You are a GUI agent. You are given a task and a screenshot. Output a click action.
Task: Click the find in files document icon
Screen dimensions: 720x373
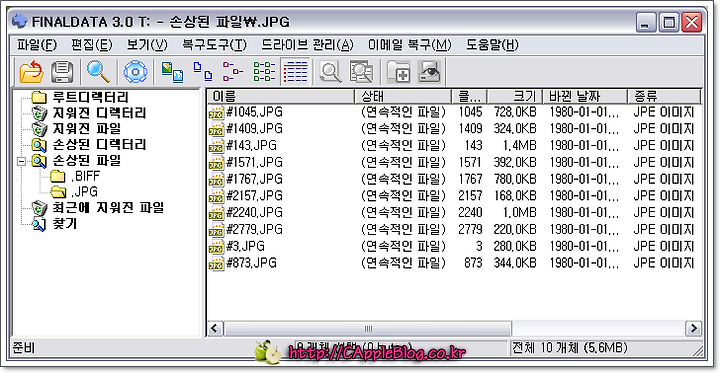(x=361, y=72)
